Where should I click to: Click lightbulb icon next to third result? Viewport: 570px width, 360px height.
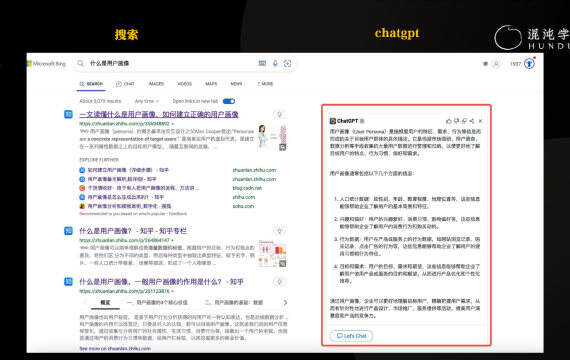click(x=279, y=282)
